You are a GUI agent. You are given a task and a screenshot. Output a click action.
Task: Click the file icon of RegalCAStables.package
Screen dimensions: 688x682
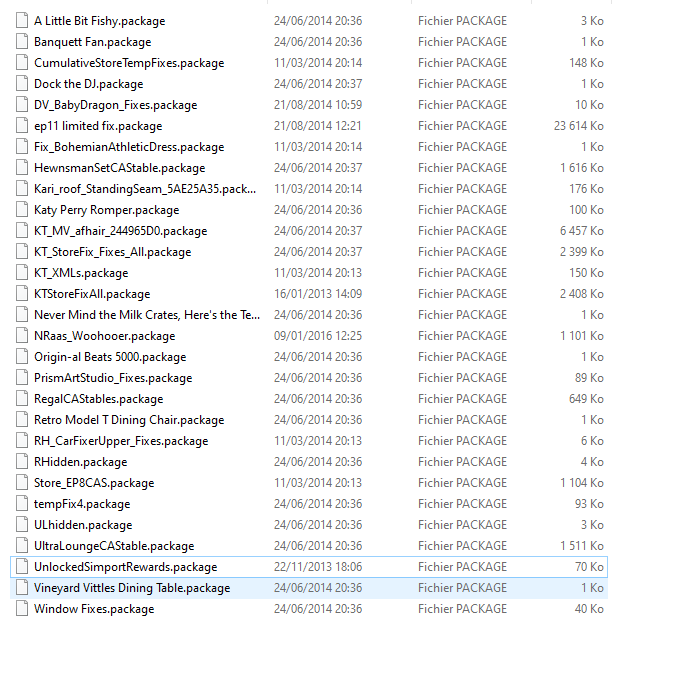pos(22,399)
